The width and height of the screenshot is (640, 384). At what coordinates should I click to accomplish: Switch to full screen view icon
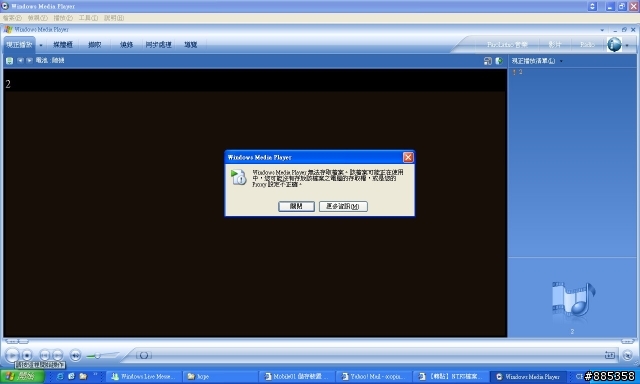(x=610, y=355)
